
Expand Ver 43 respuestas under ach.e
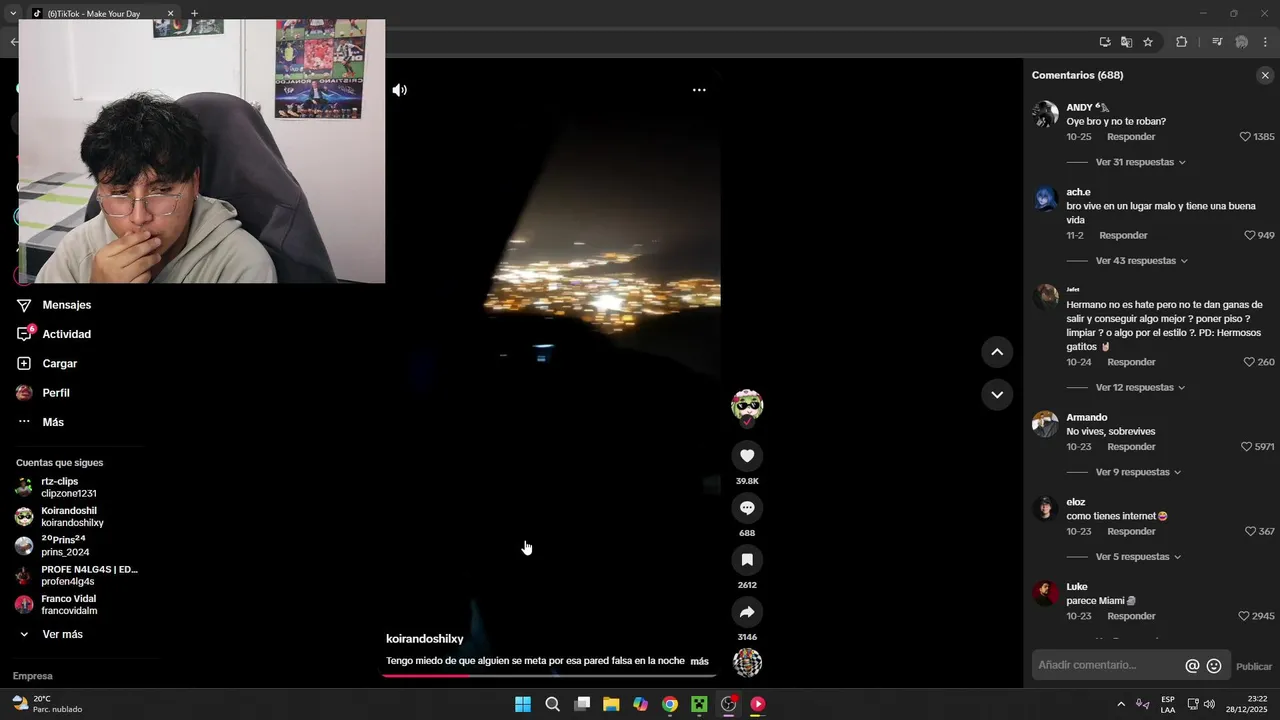(x=1141, y=261)
